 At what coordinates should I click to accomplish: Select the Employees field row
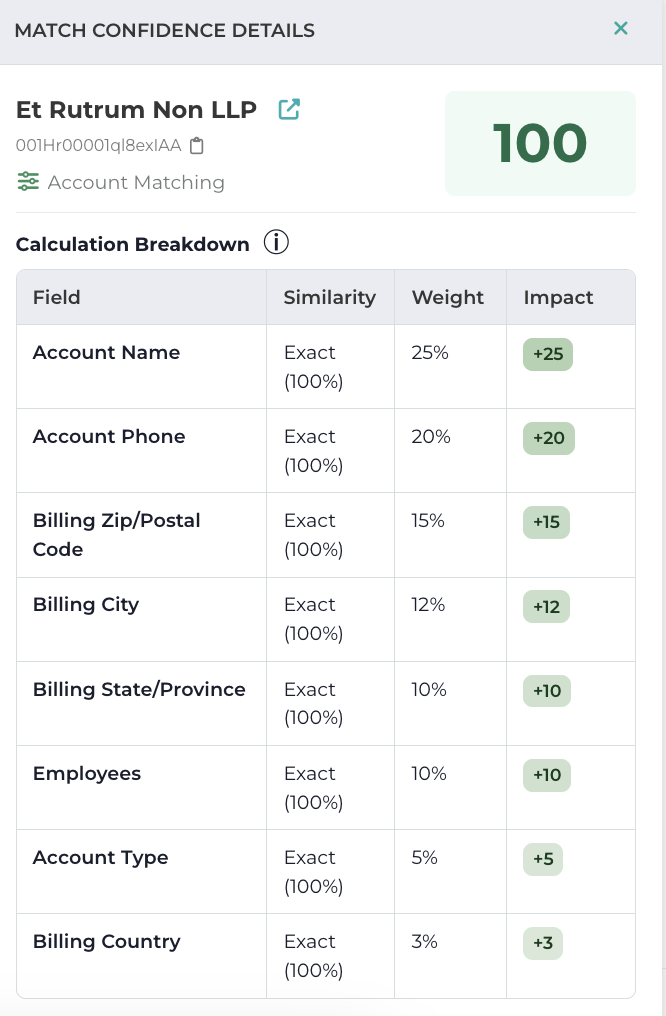(87, 774)
